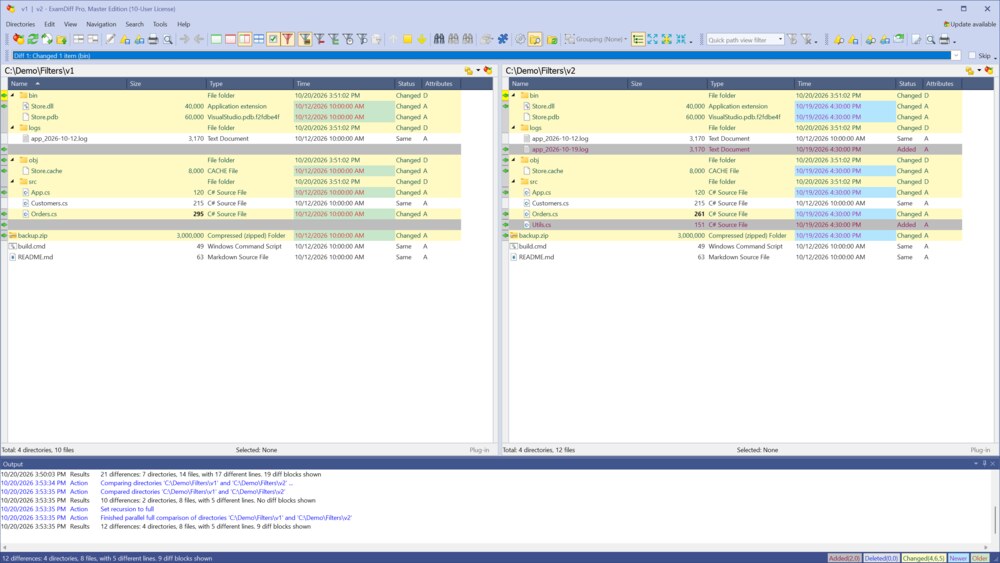Open the Diff 1 difference list dropdown arrow
The image size is (1000, 563).
pos(955,55)
